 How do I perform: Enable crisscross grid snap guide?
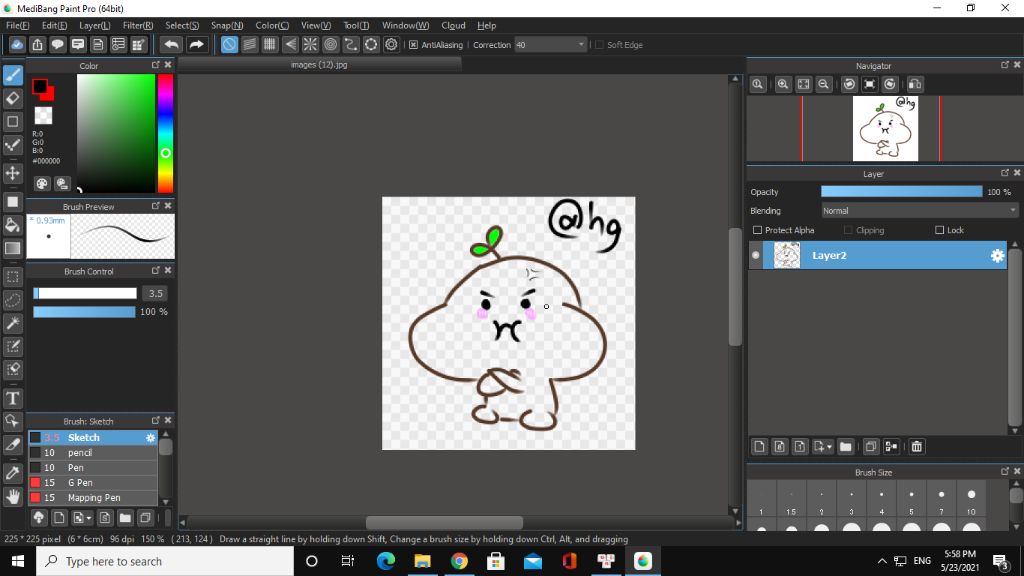[x=270, y=44]
